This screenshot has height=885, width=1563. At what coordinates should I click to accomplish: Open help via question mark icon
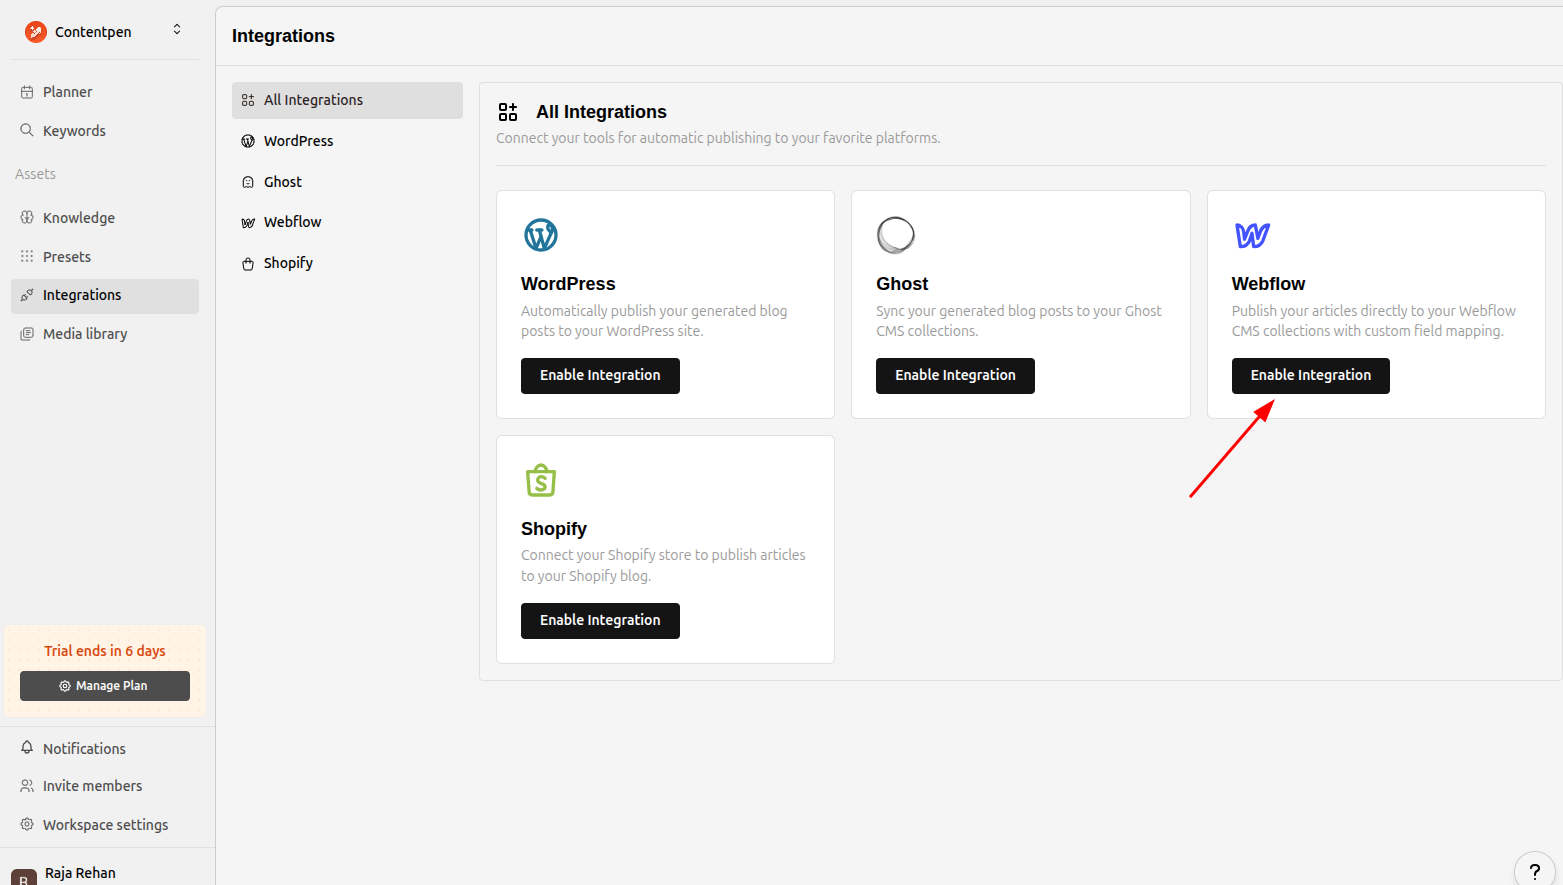(1534, 871)
